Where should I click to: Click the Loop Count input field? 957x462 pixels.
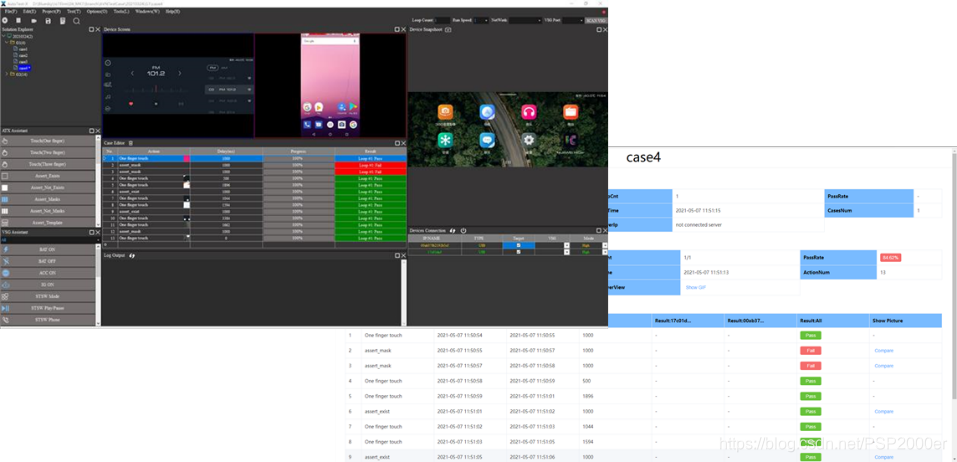click(x=442, y=20)
